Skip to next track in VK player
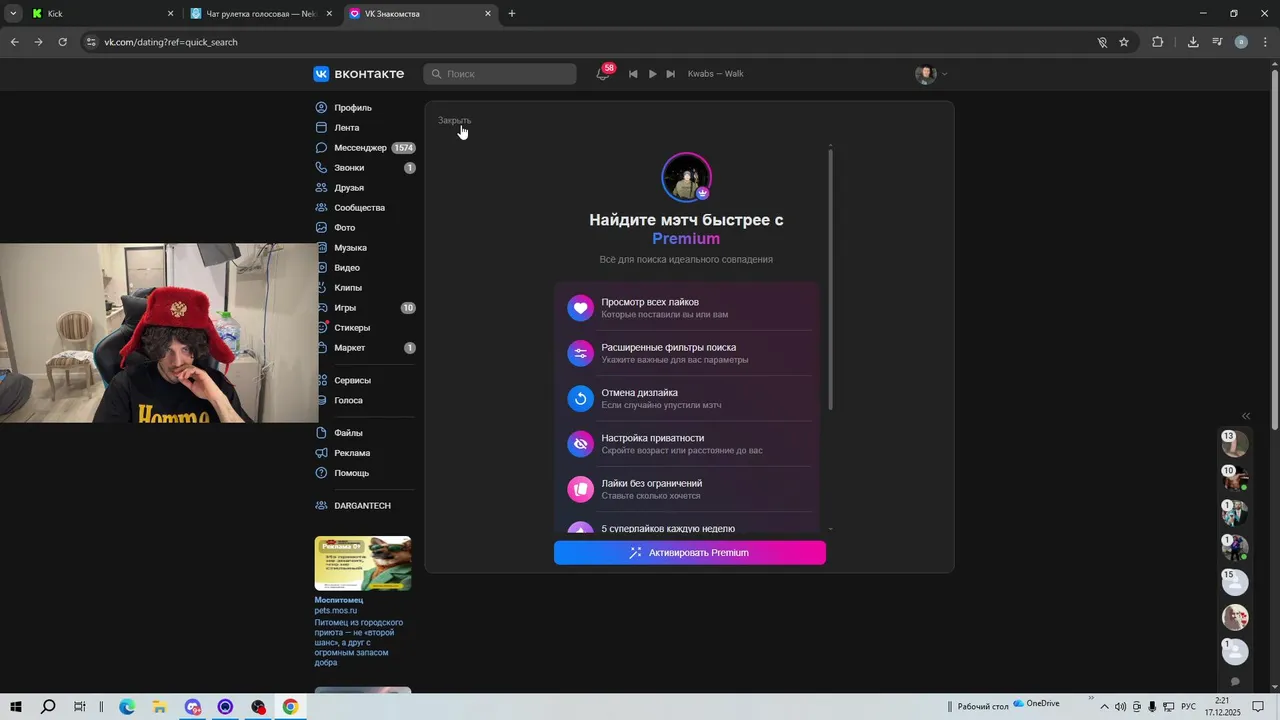The height and width of the screenshot is (720, 1280). click(x=671, y=74)
